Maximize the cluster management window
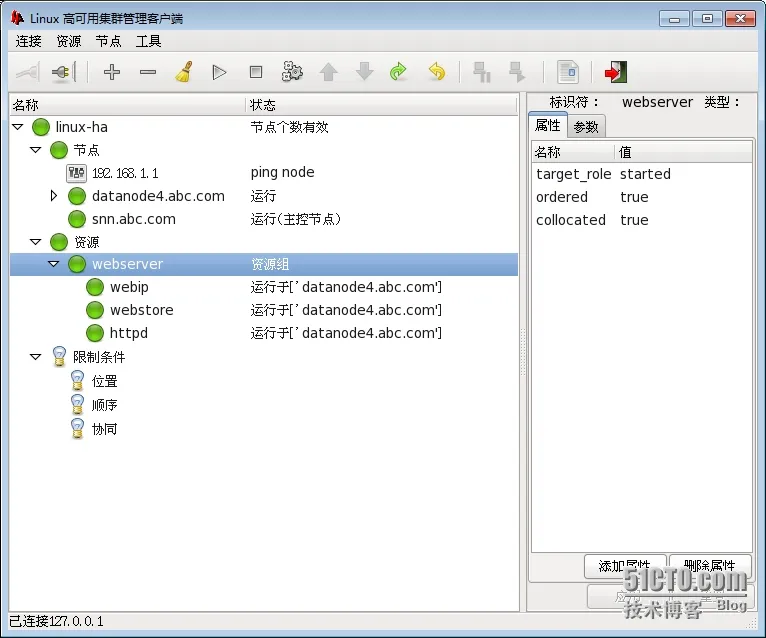 707,19
